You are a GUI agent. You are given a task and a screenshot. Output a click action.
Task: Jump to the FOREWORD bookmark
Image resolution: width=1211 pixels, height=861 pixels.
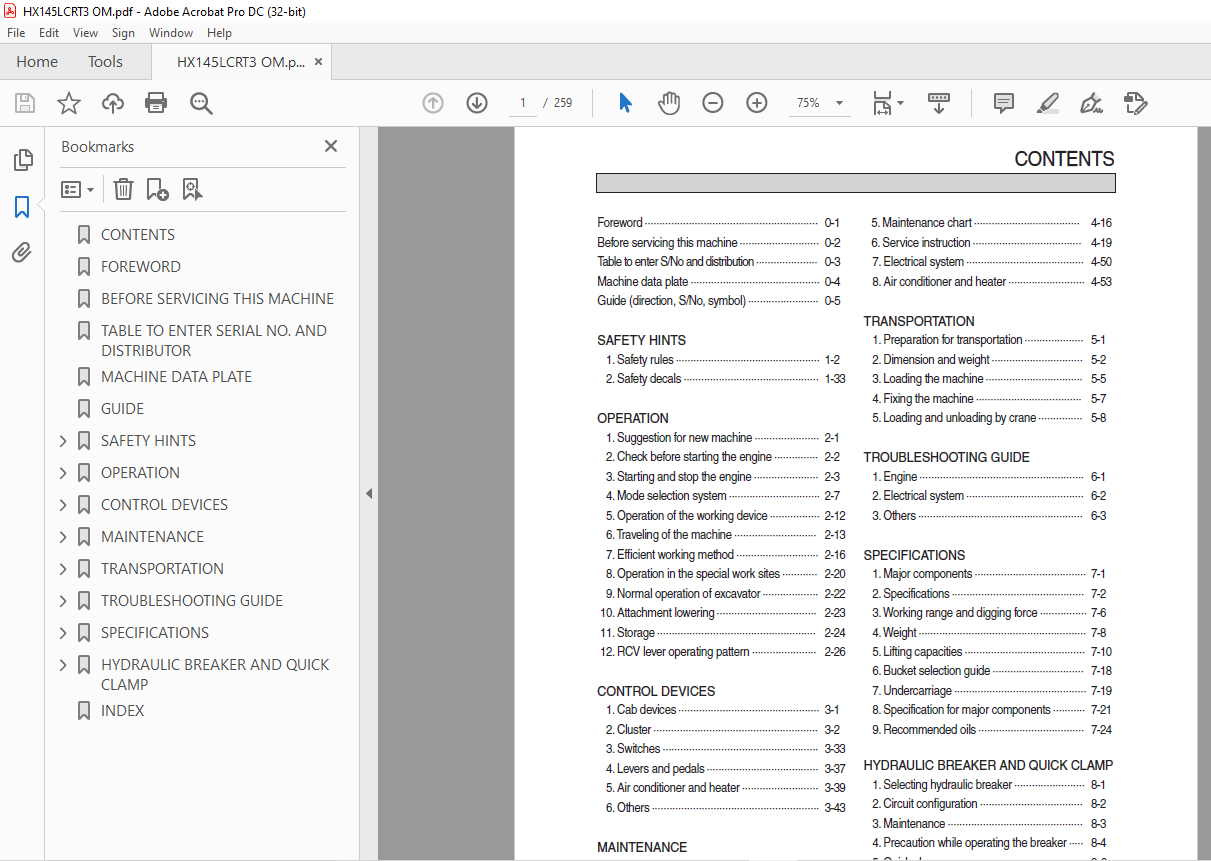141,267
